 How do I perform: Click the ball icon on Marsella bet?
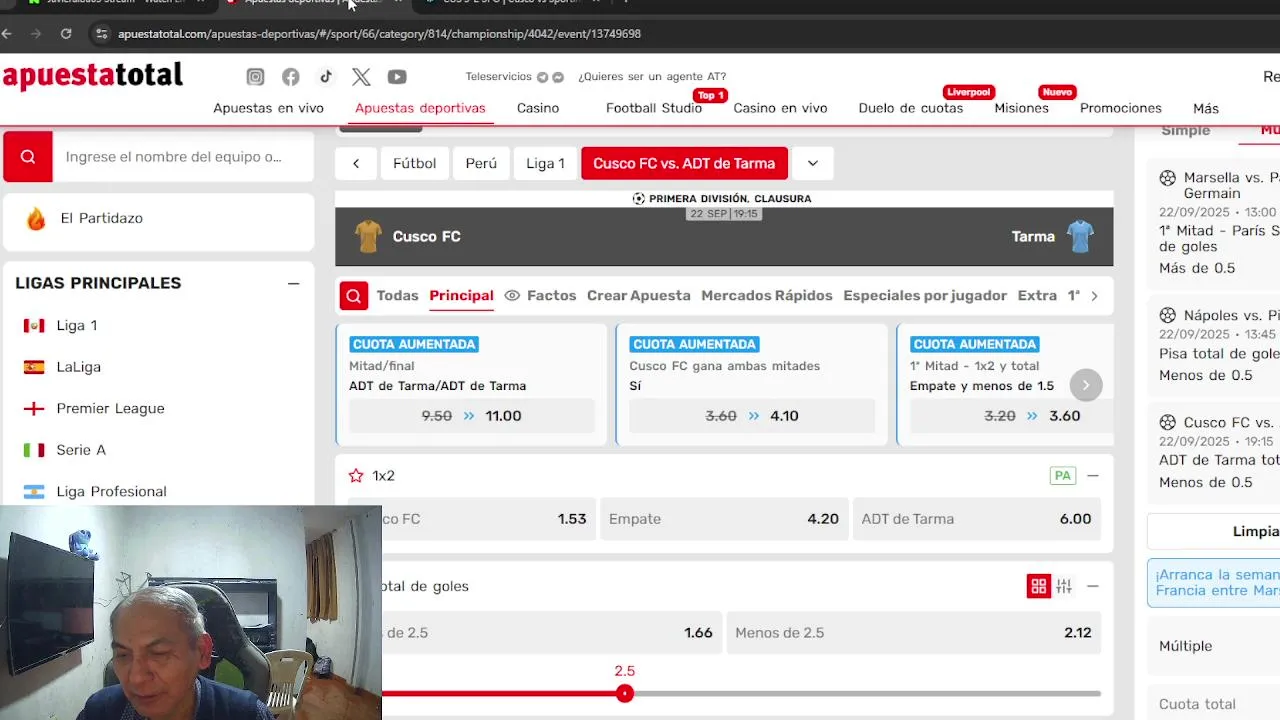tap(1168, 178)
